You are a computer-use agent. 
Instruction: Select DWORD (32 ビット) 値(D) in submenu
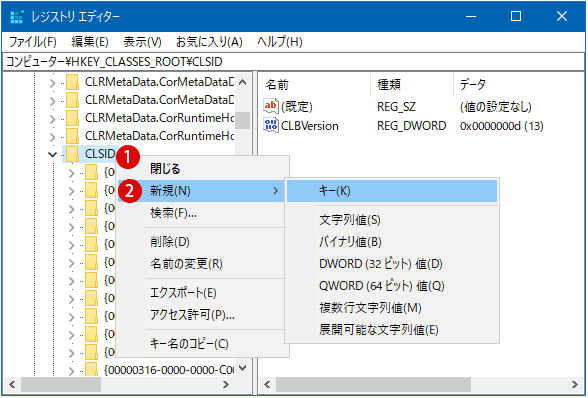[x=392, y=264]
